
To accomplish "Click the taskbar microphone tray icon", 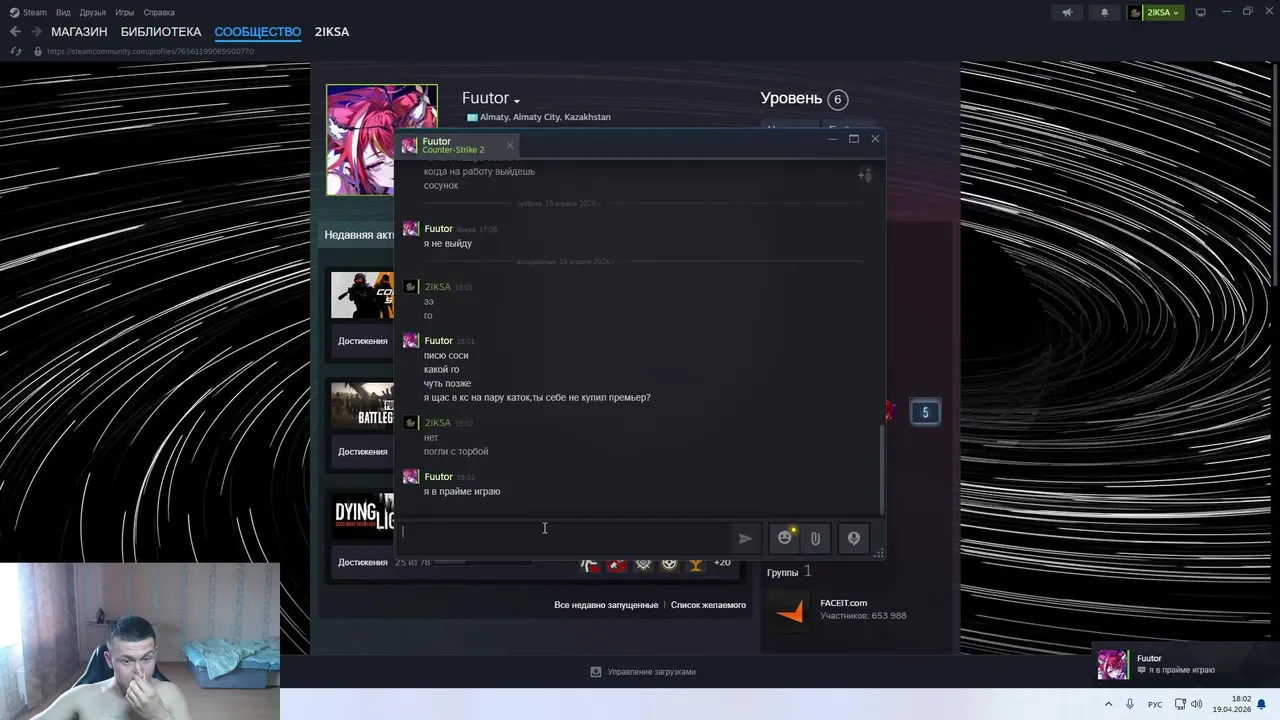I will click(1130, 704).
